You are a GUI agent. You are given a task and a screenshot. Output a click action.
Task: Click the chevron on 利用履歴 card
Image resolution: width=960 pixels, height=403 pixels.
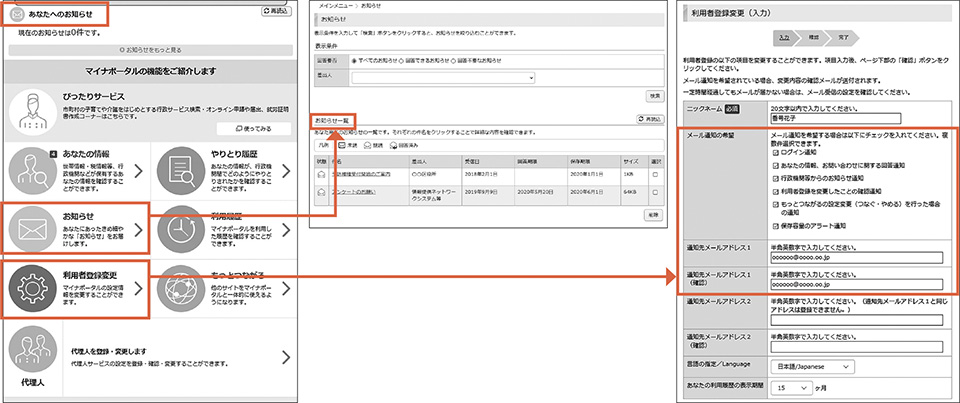point(285,229)
